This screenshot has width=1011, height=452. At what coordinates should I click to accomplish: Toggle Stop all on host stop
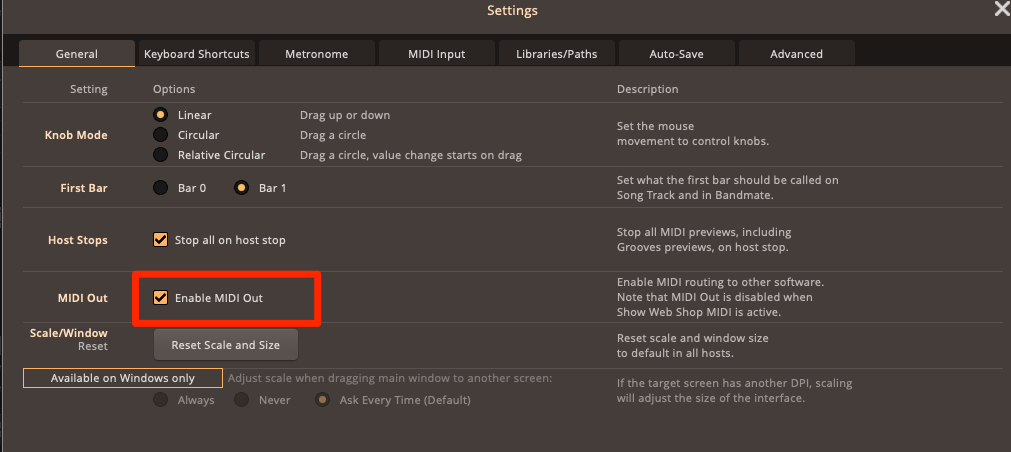pos(160,240)
